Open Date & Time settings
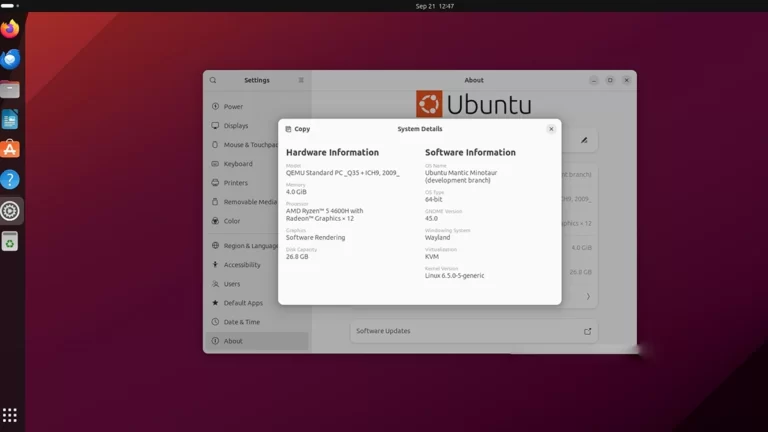This screenshot has height=432, width=768. pyautogui.click(x=257, y=322)
